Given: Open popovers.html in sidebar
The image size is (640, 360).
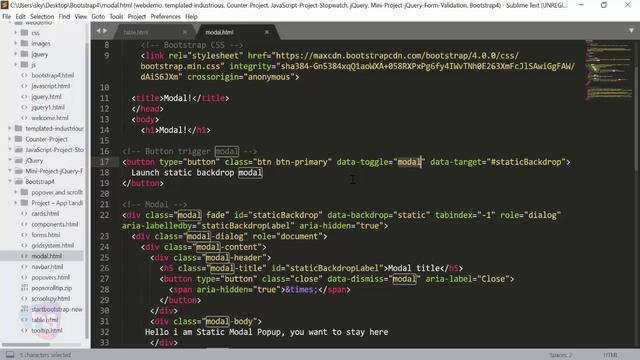Looking at the screenshot, I should [51, 277].
